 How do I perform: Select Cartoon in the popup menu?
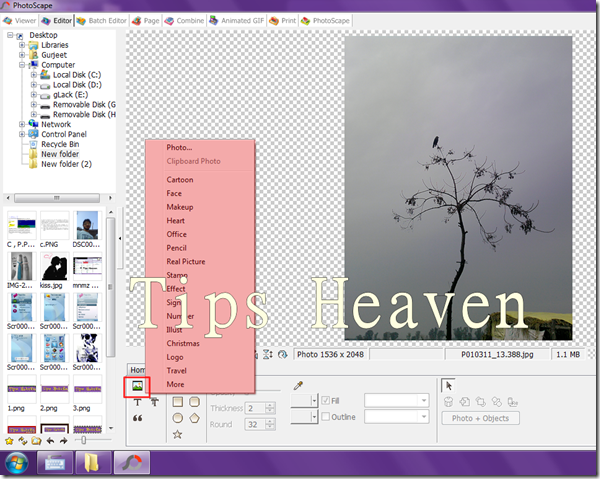coord(180,179)
